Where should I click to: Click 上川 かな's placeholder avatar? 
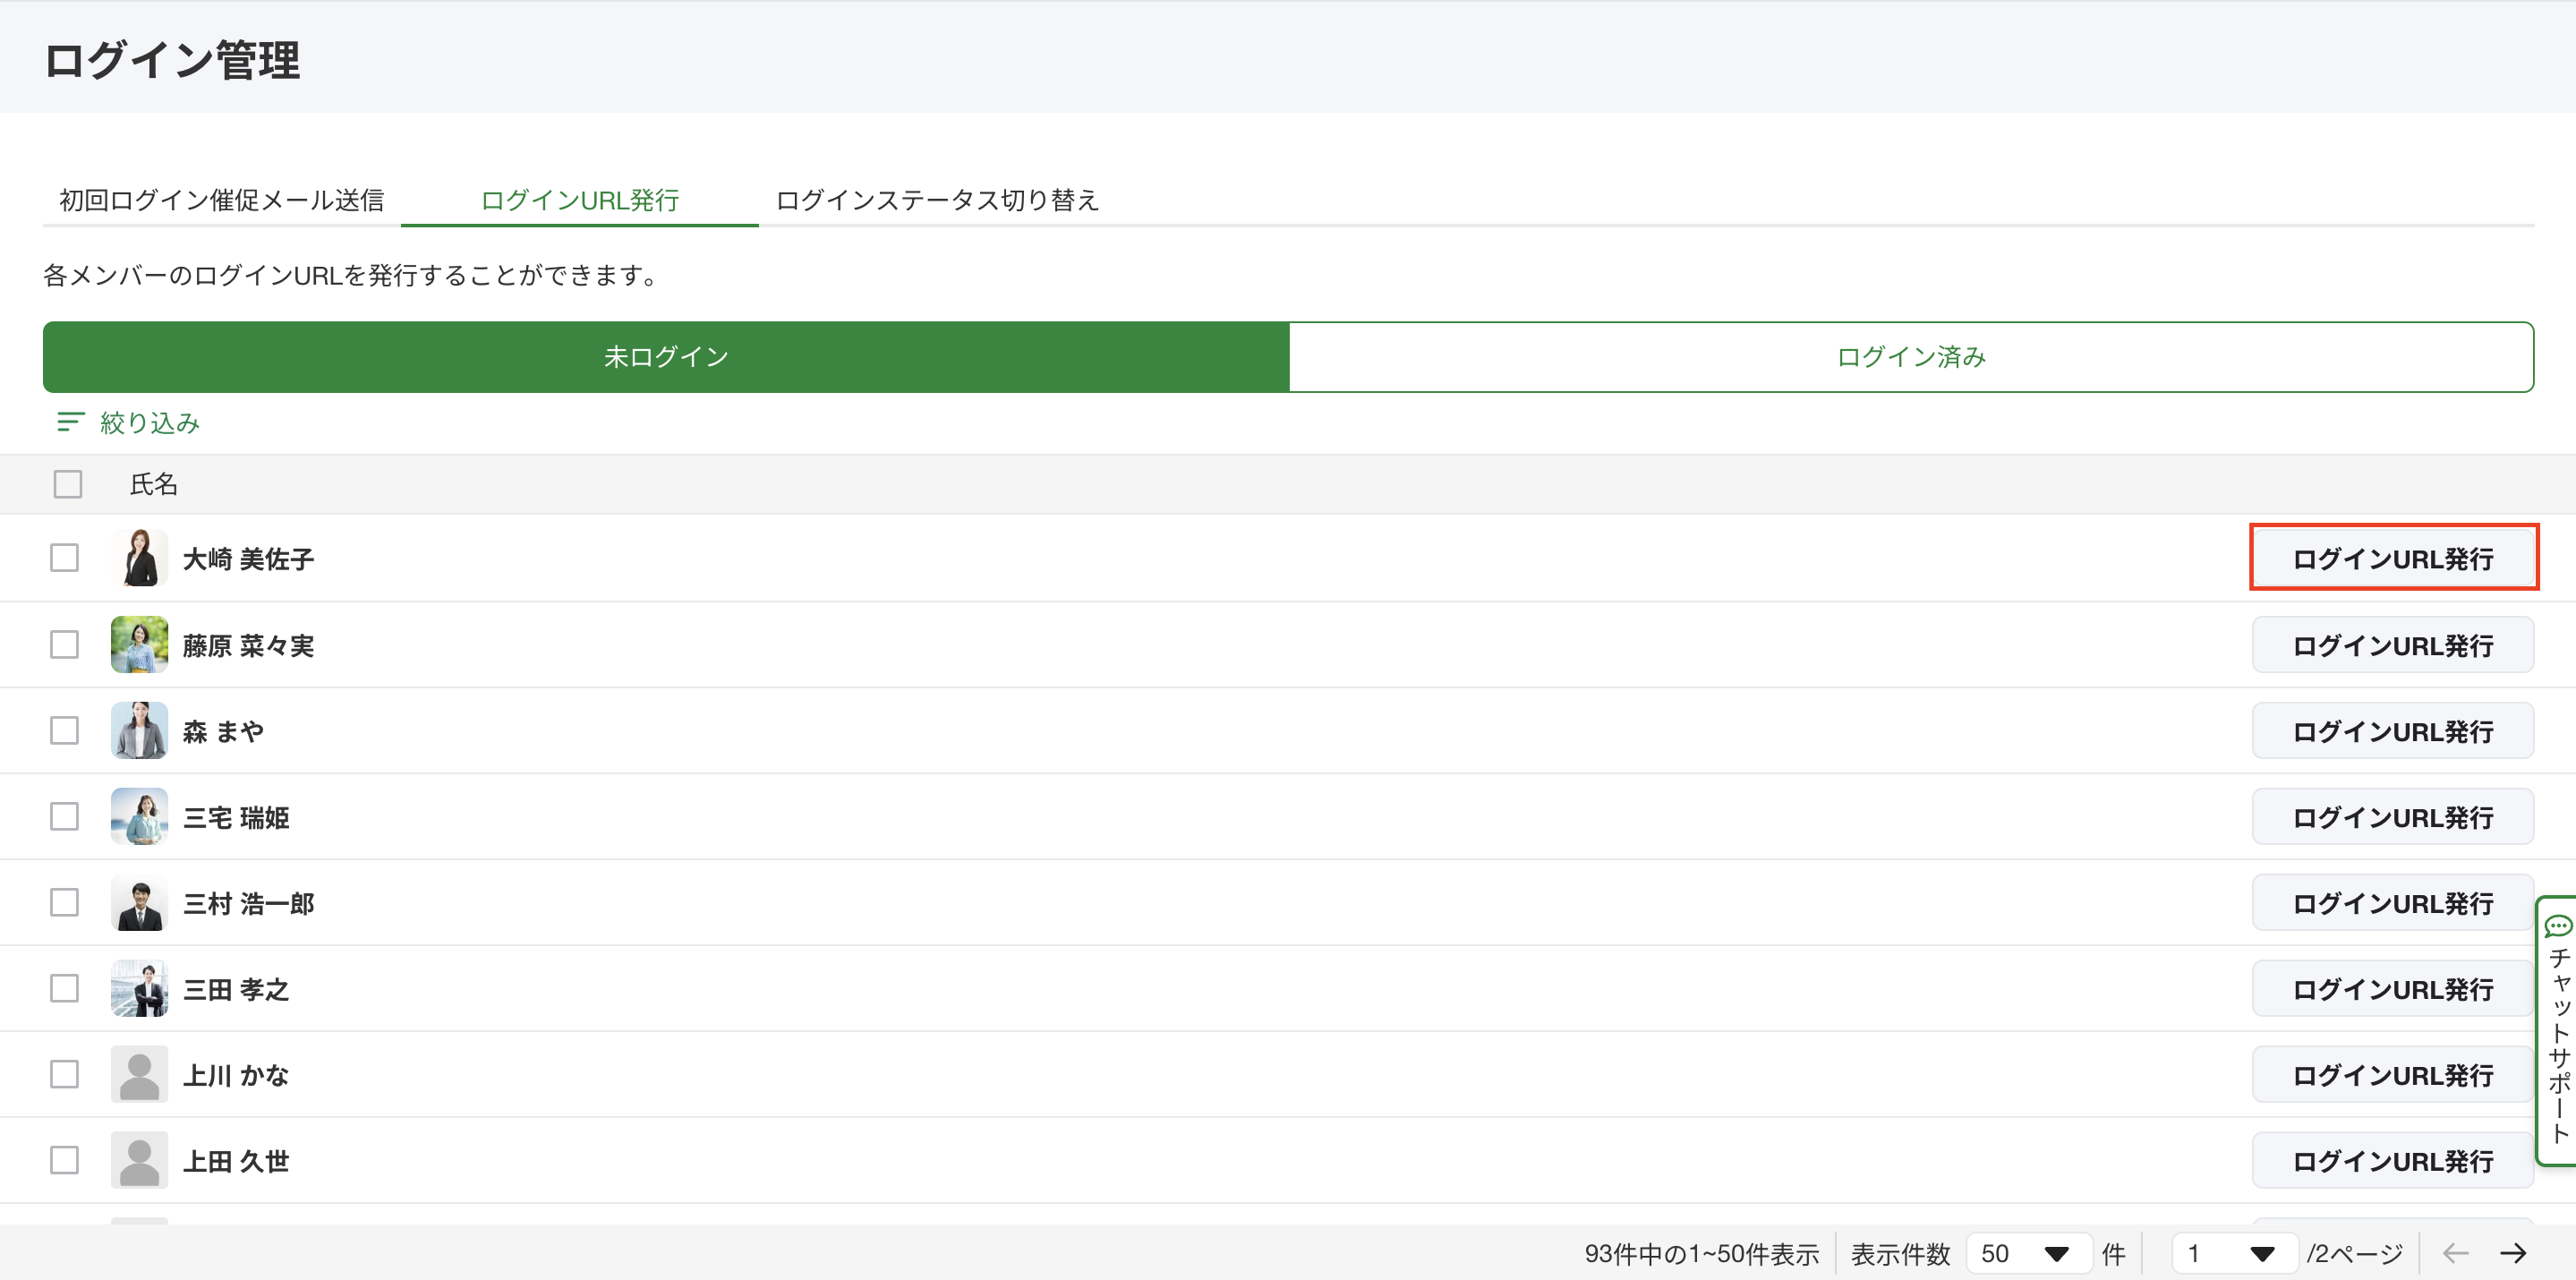(139, 1074)
